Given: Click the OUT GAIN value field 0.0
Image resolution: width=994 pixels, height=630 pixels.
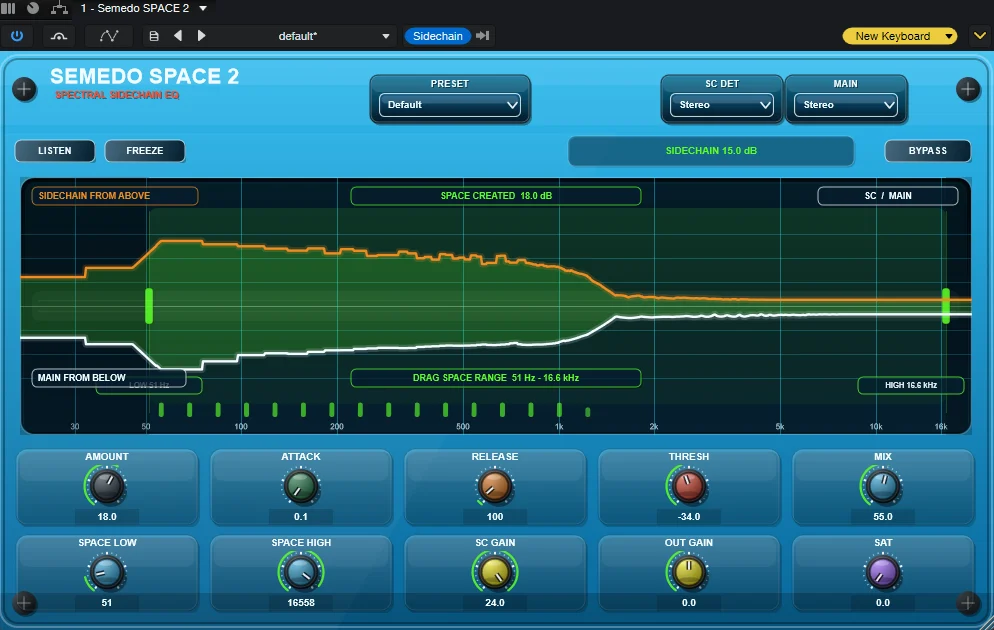Looking at the screenshot, I should click(688, 603).
